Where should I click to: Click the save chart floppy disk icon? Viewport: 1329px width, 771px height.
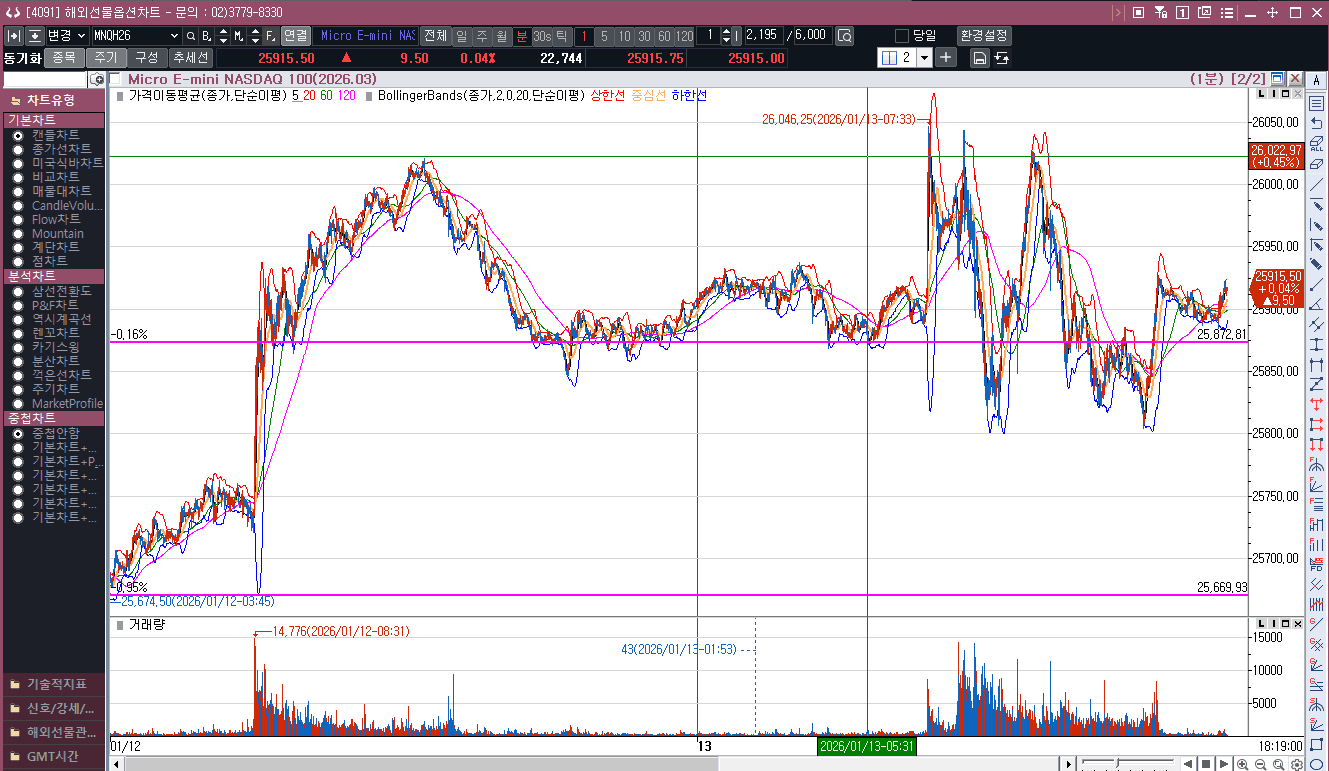tap(980, 58)
